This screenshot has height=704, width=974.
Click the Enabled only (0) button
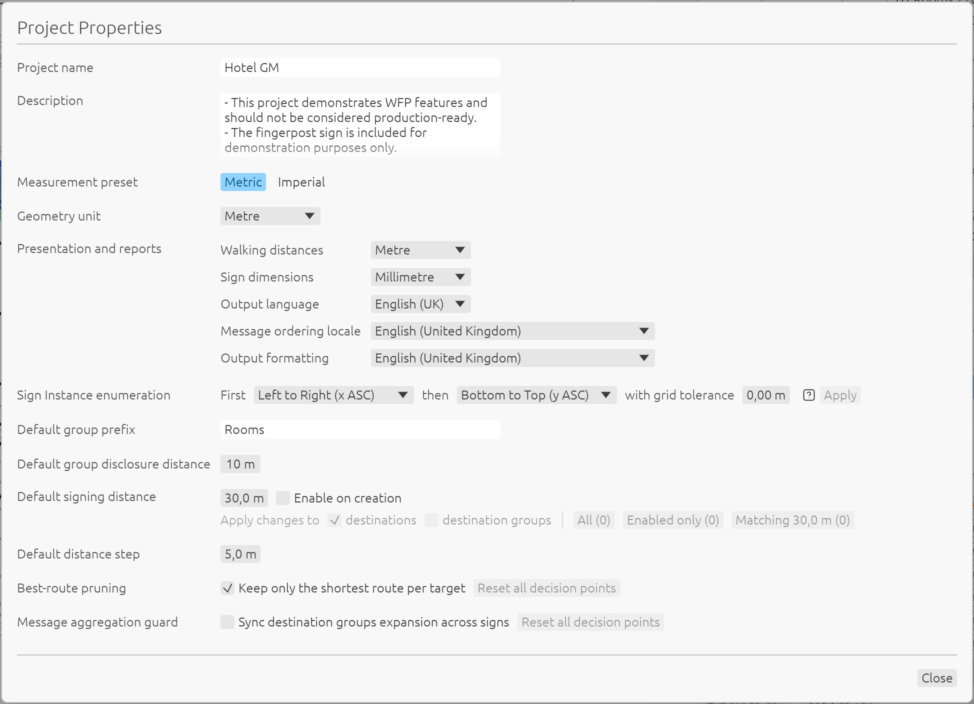click(673, 520)
